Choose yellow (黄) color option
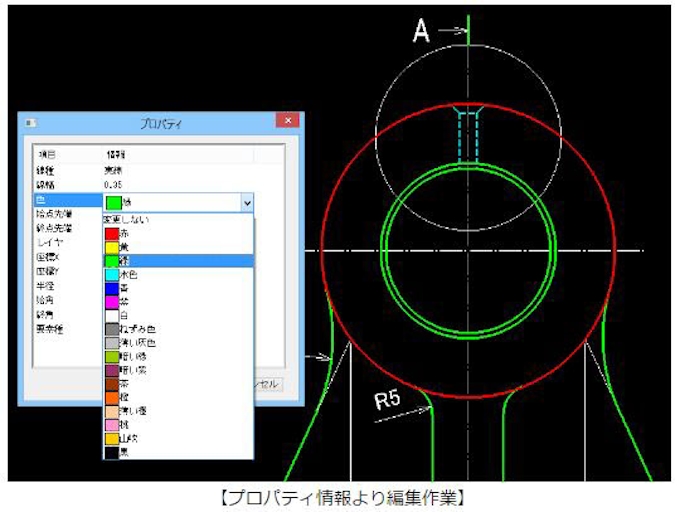 [x=124, y=246]
